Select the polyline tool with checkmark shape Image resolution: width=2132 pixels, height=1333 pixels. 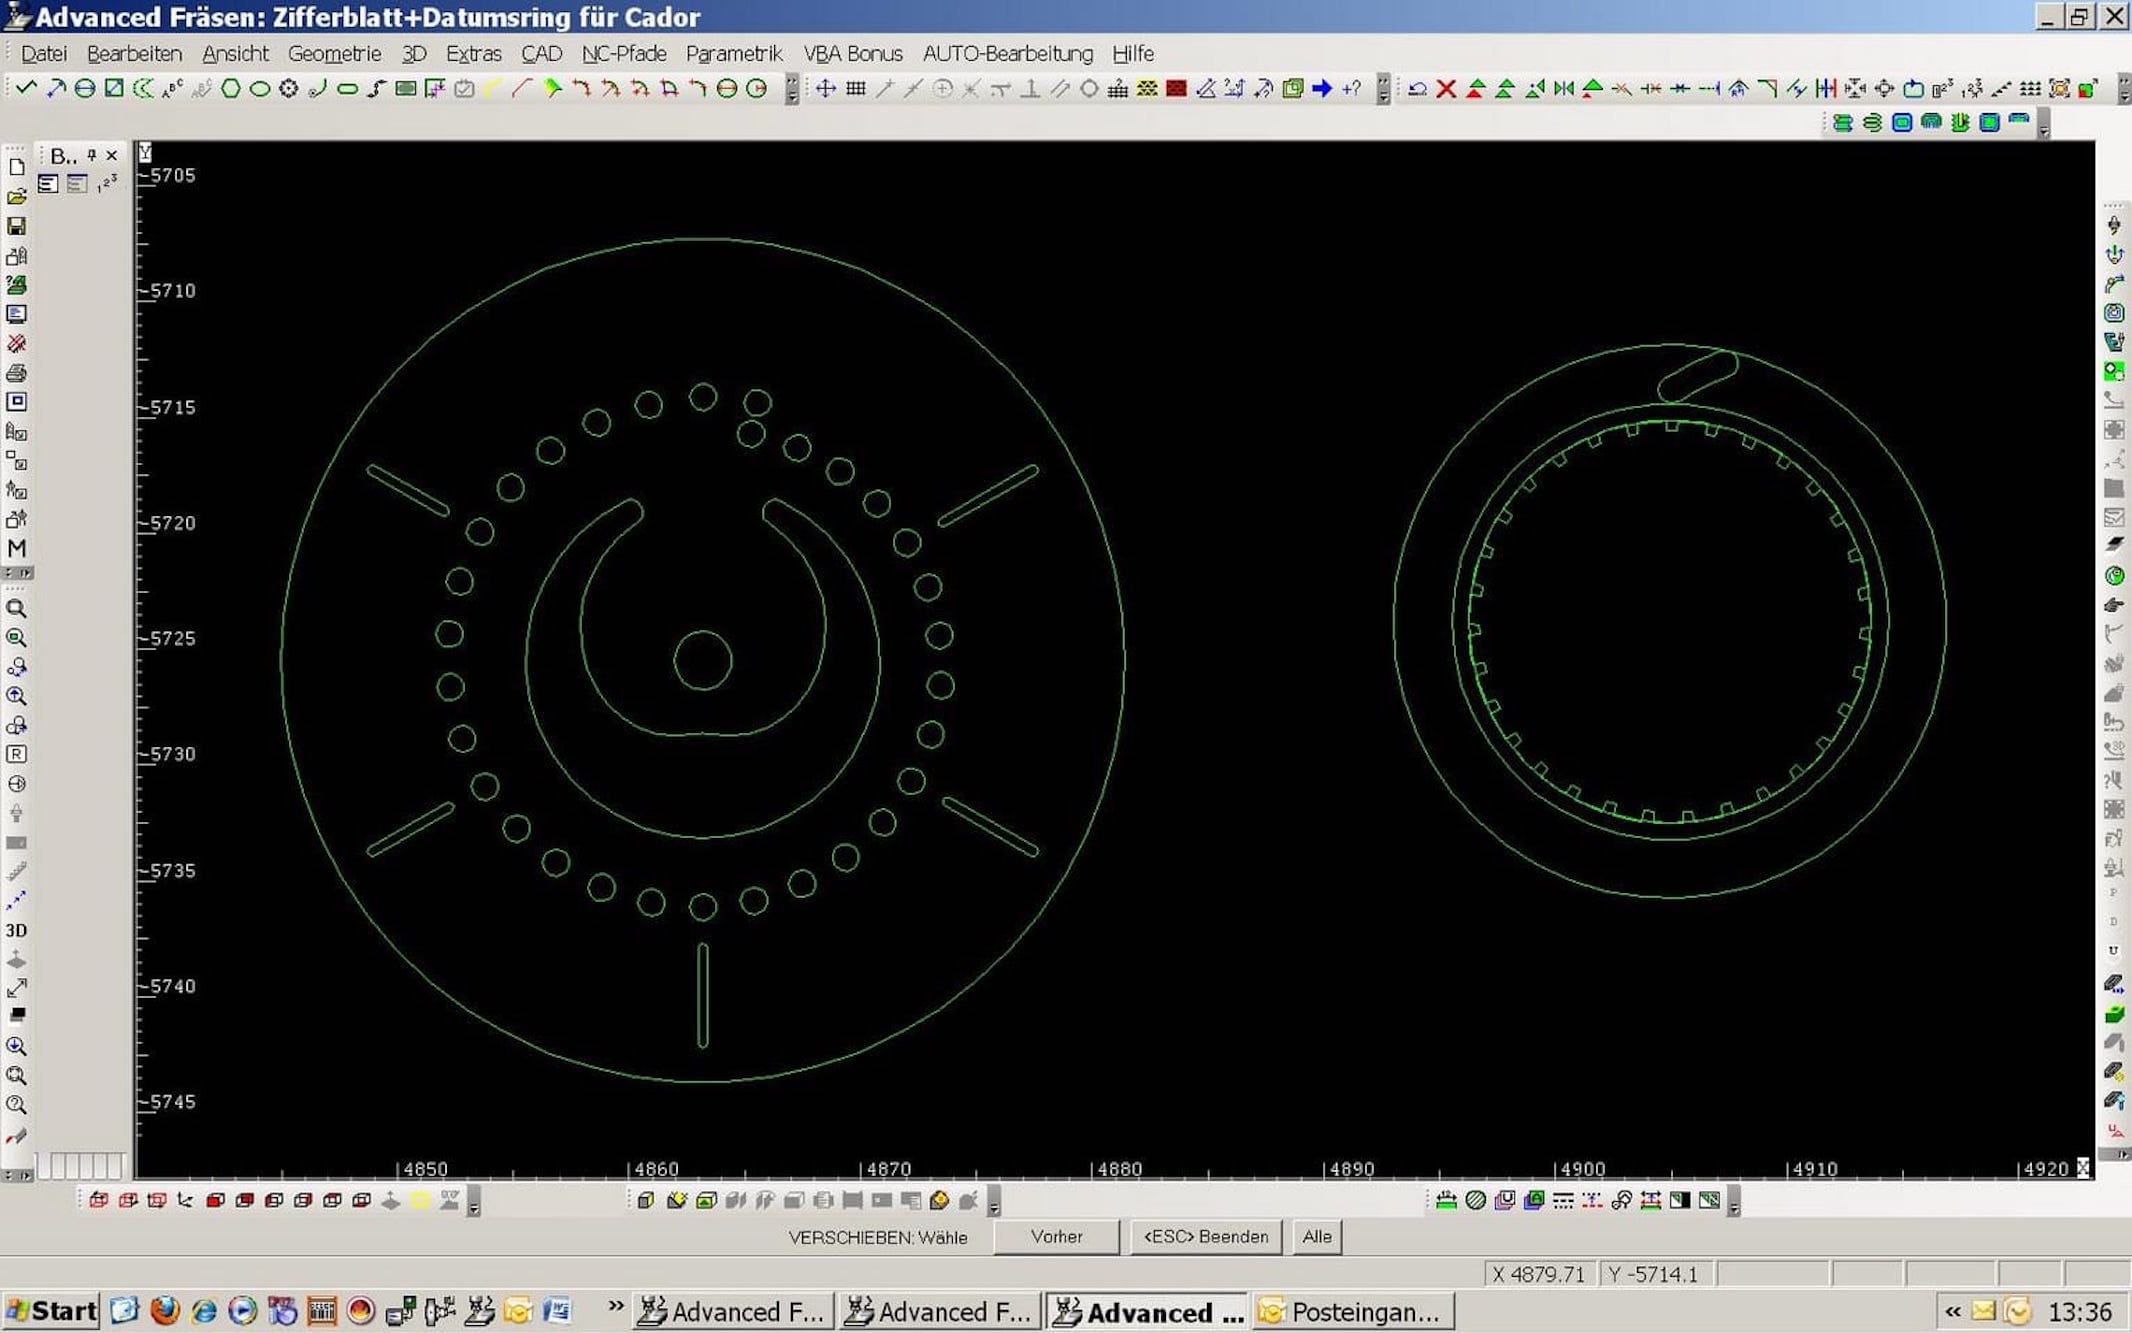coord(27,88)
